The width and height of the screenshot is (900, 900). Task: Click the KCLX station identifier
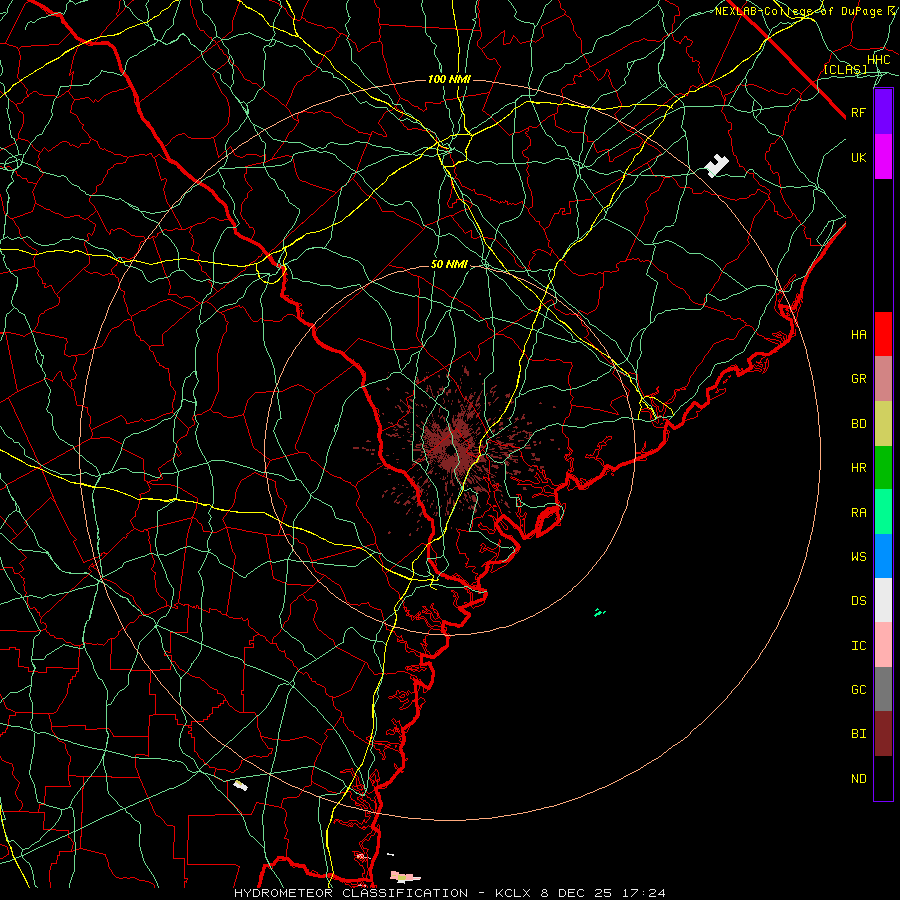[513, 893]
